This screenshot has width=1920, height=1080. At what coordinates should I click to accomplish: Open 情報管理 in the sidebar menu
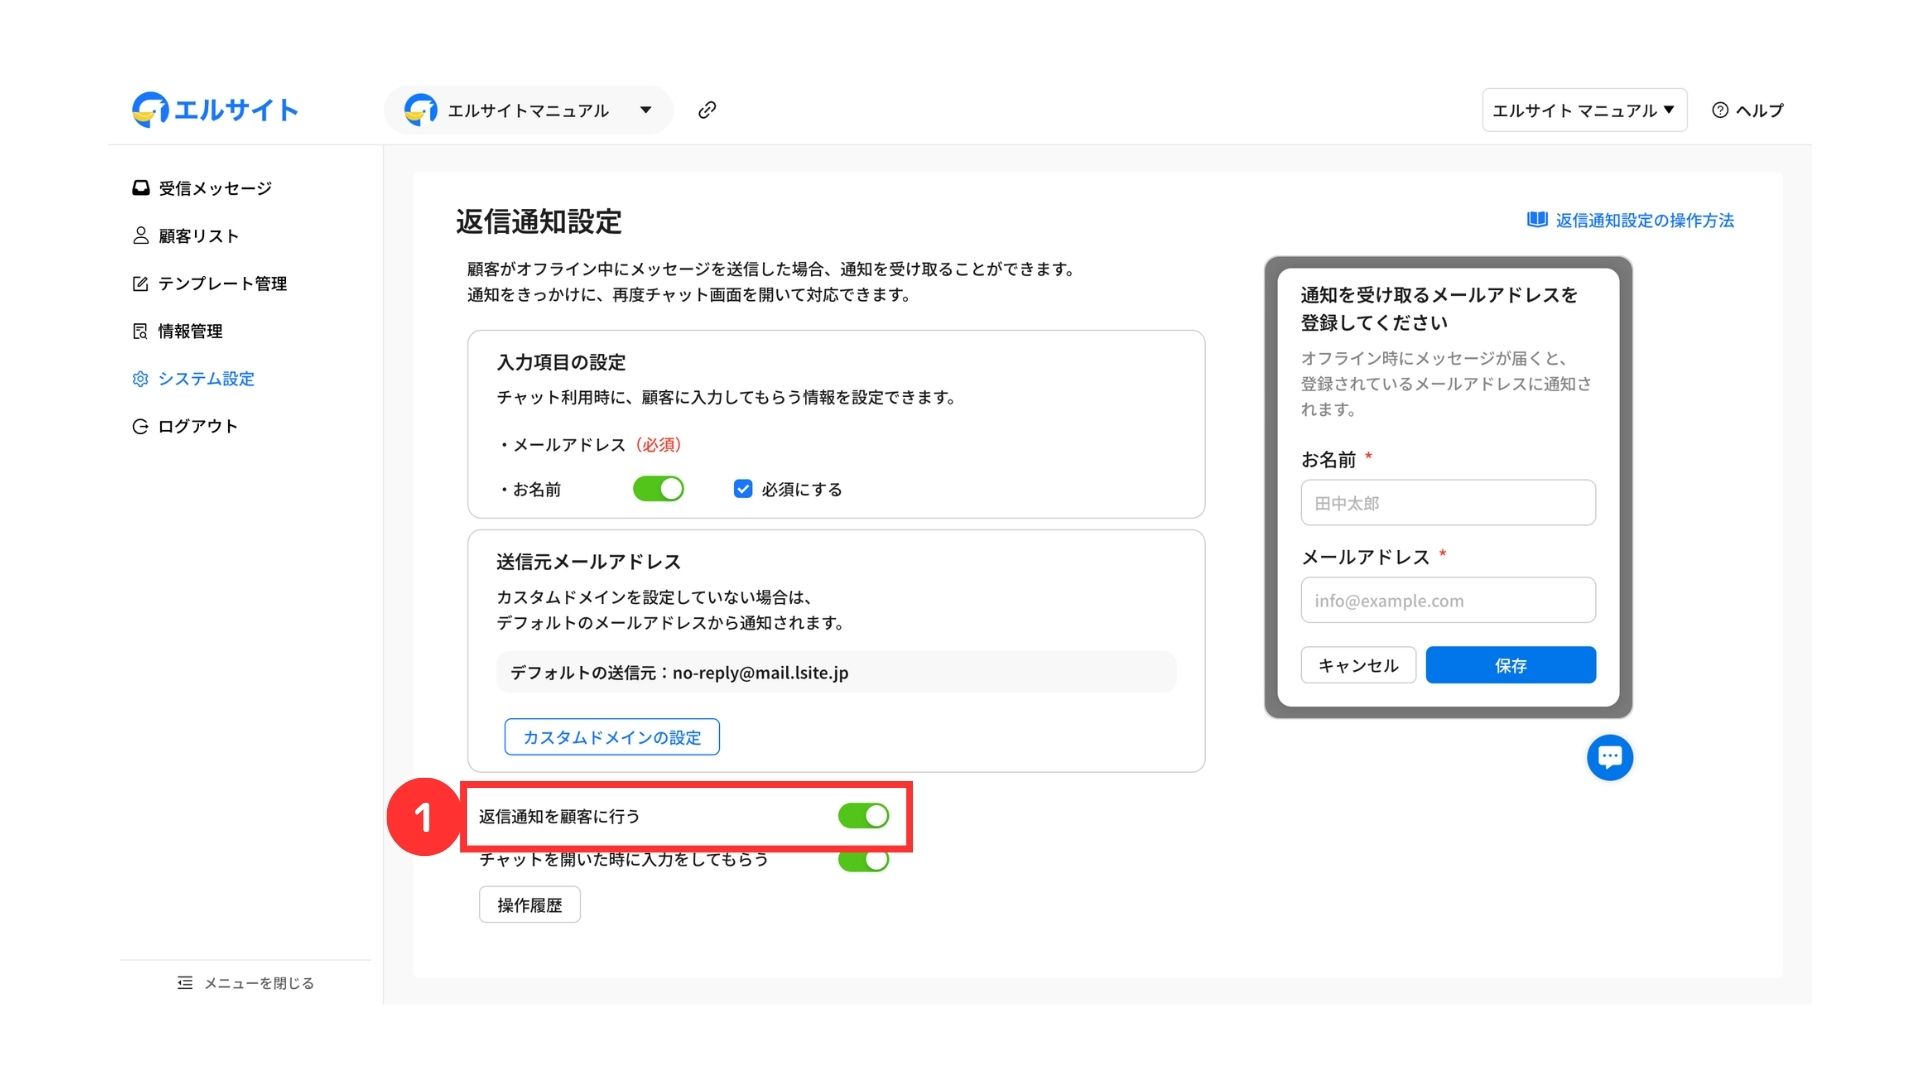(x=190, y=331)
